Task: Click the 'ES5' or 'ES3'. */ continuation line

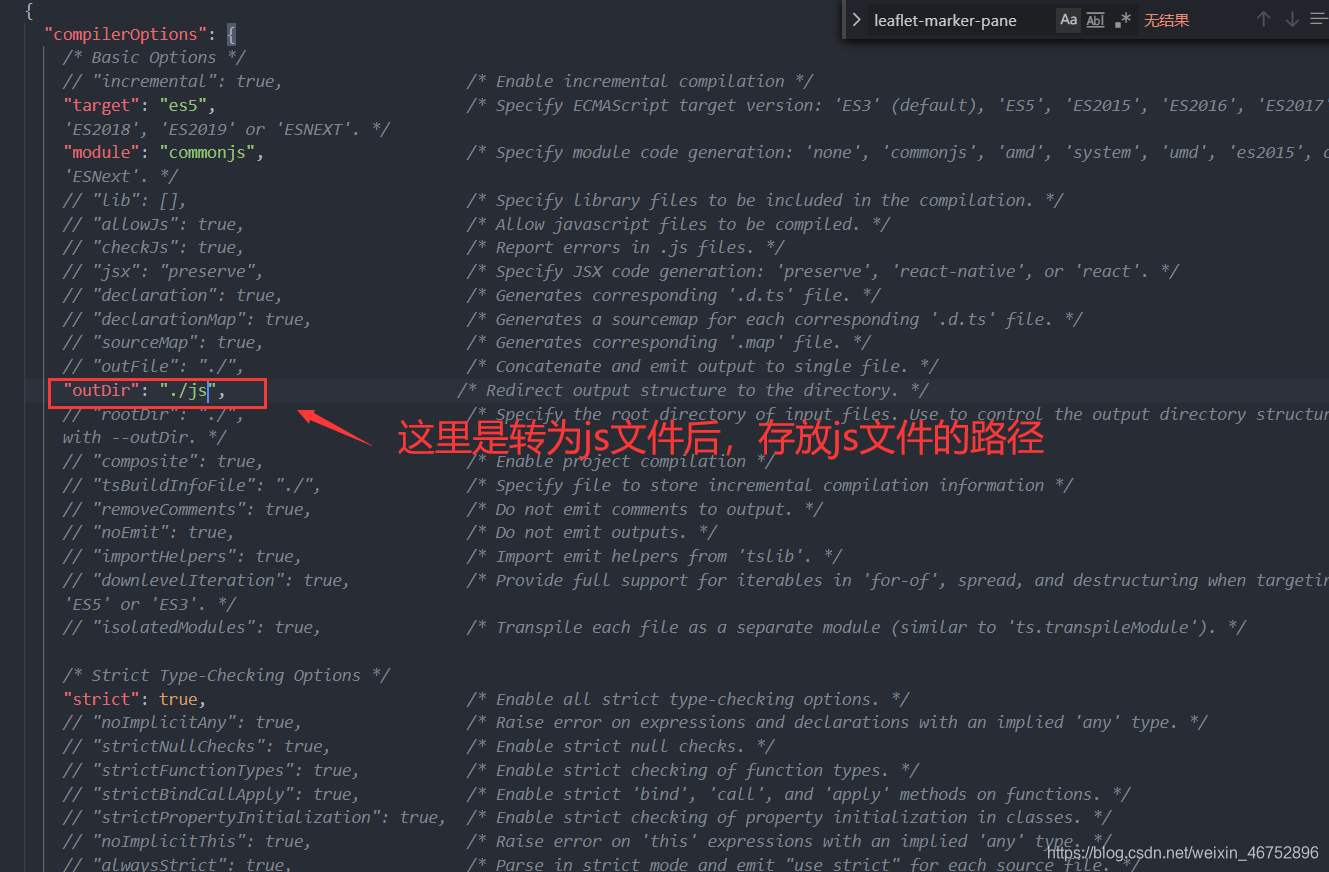Action: 149,604
